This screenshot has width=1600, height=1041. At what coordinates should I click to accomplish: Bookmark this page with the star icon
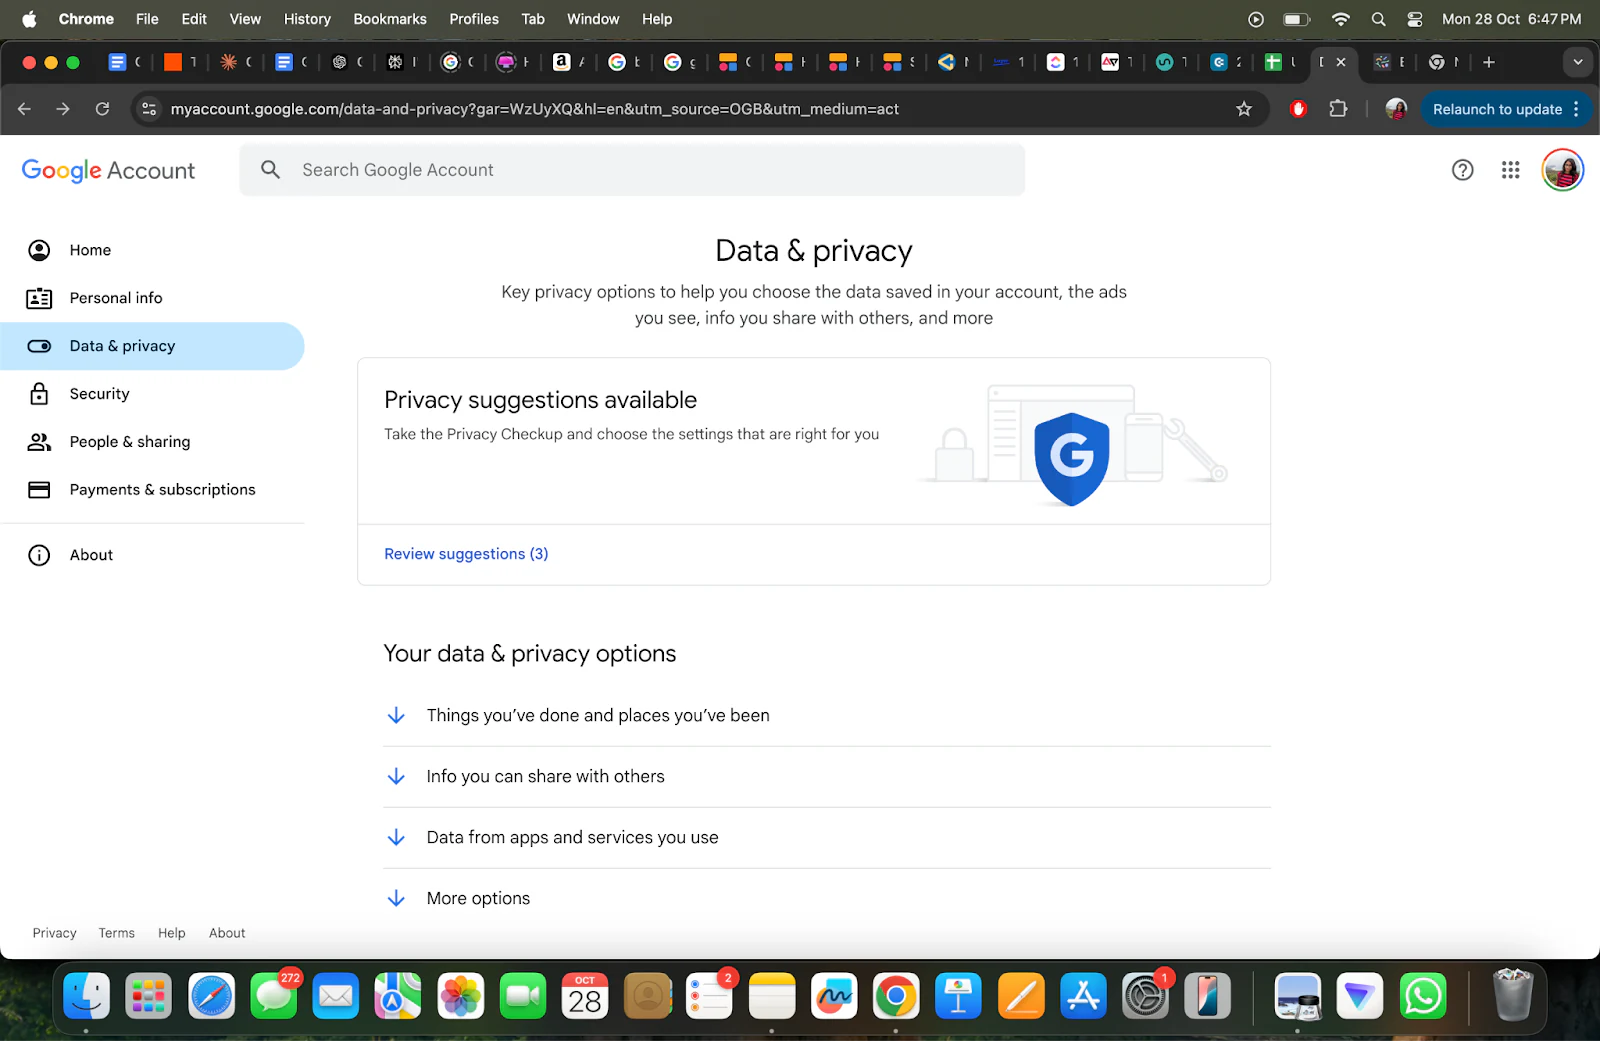(1244, 109)
